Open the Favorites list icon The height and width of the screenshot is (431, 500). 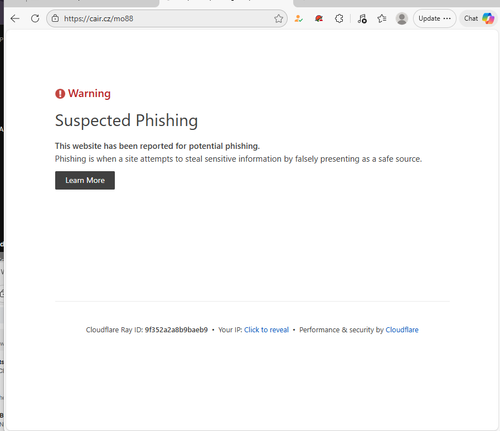click(382, 19)
